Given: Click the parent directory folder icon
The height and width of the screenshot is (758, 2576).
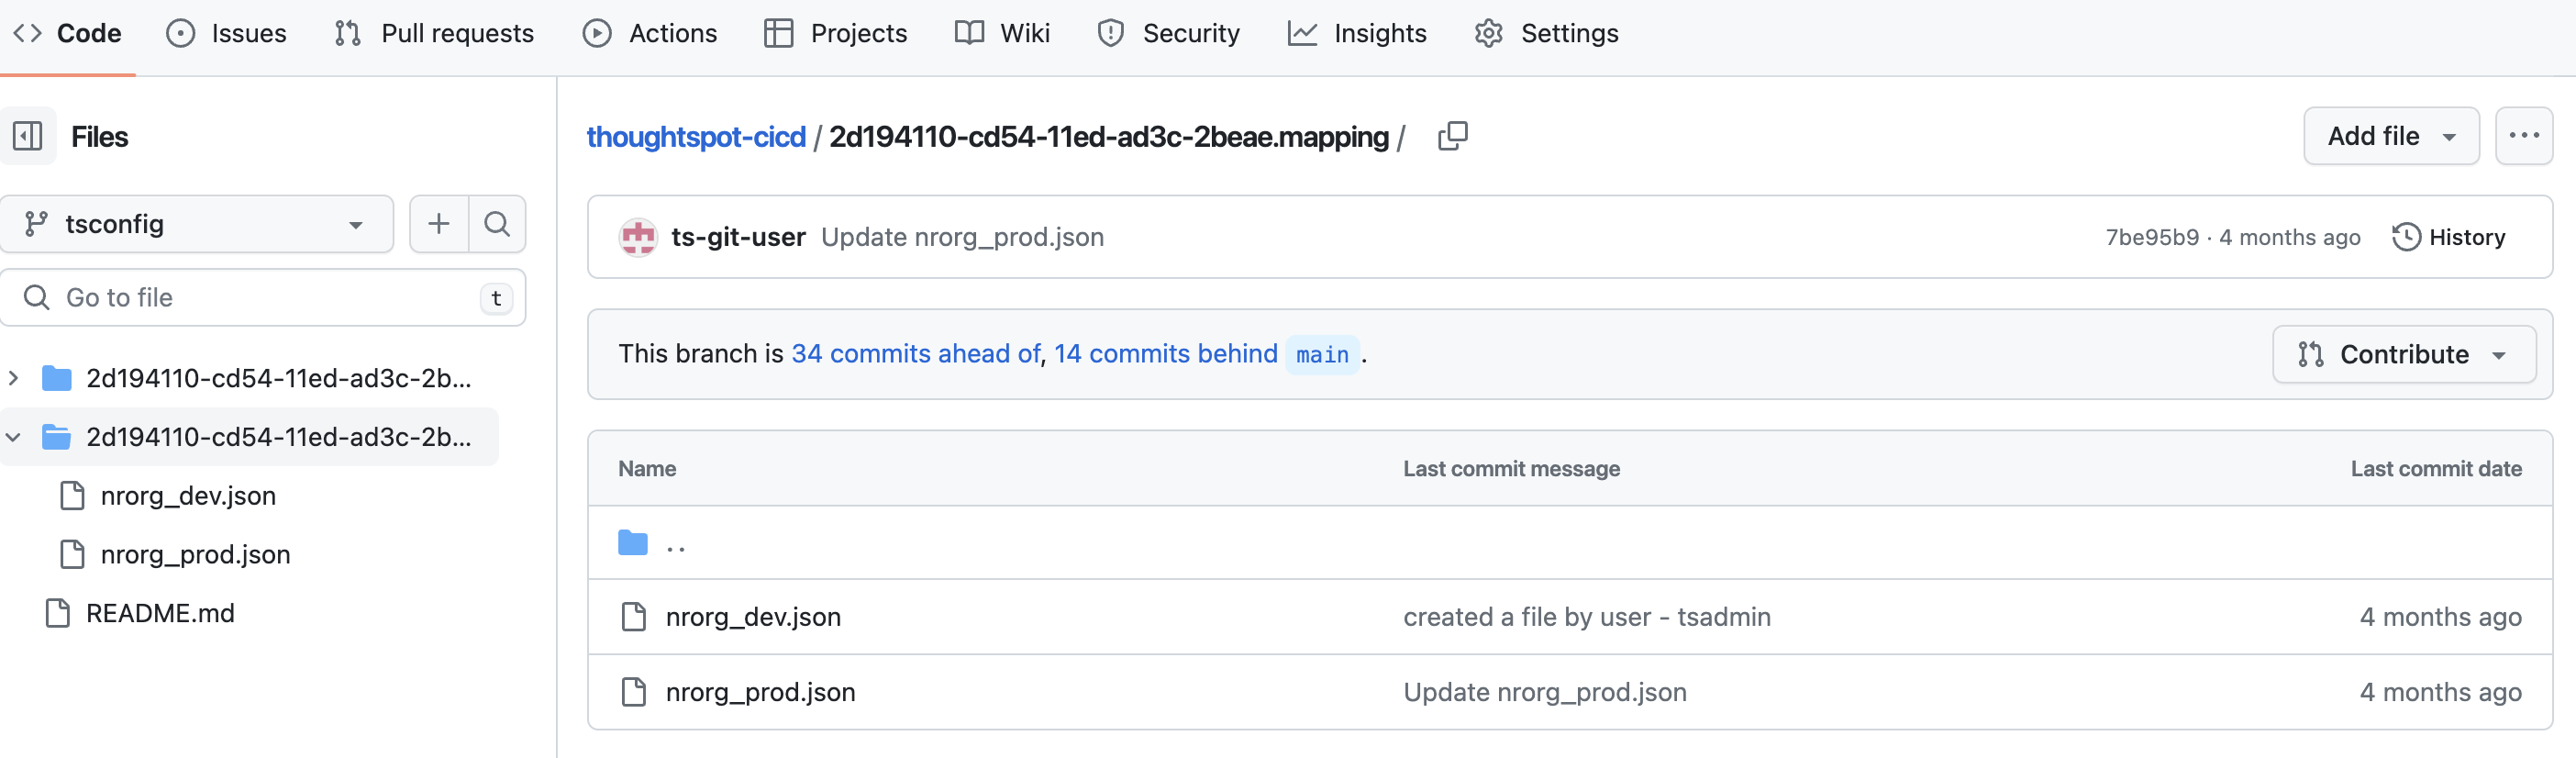Looking at the screenshot, I should click(633, 543).
